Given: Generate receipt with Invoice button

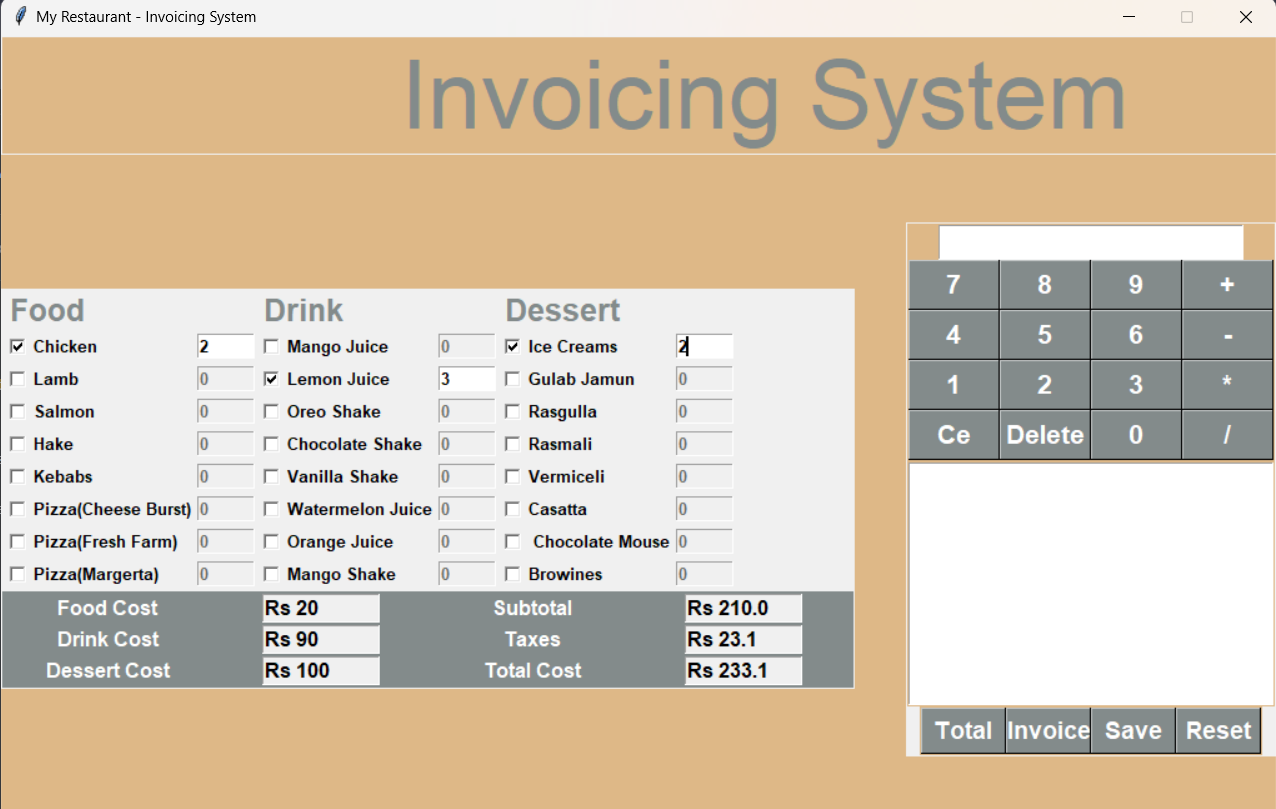Looking at the screenshot, I should (x=1048, y=731).
